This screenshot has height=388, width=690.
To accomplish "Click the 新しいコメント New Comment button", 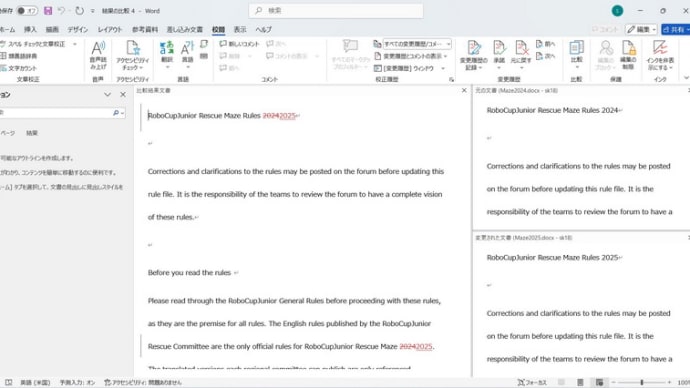I will (x=239, y=44).
